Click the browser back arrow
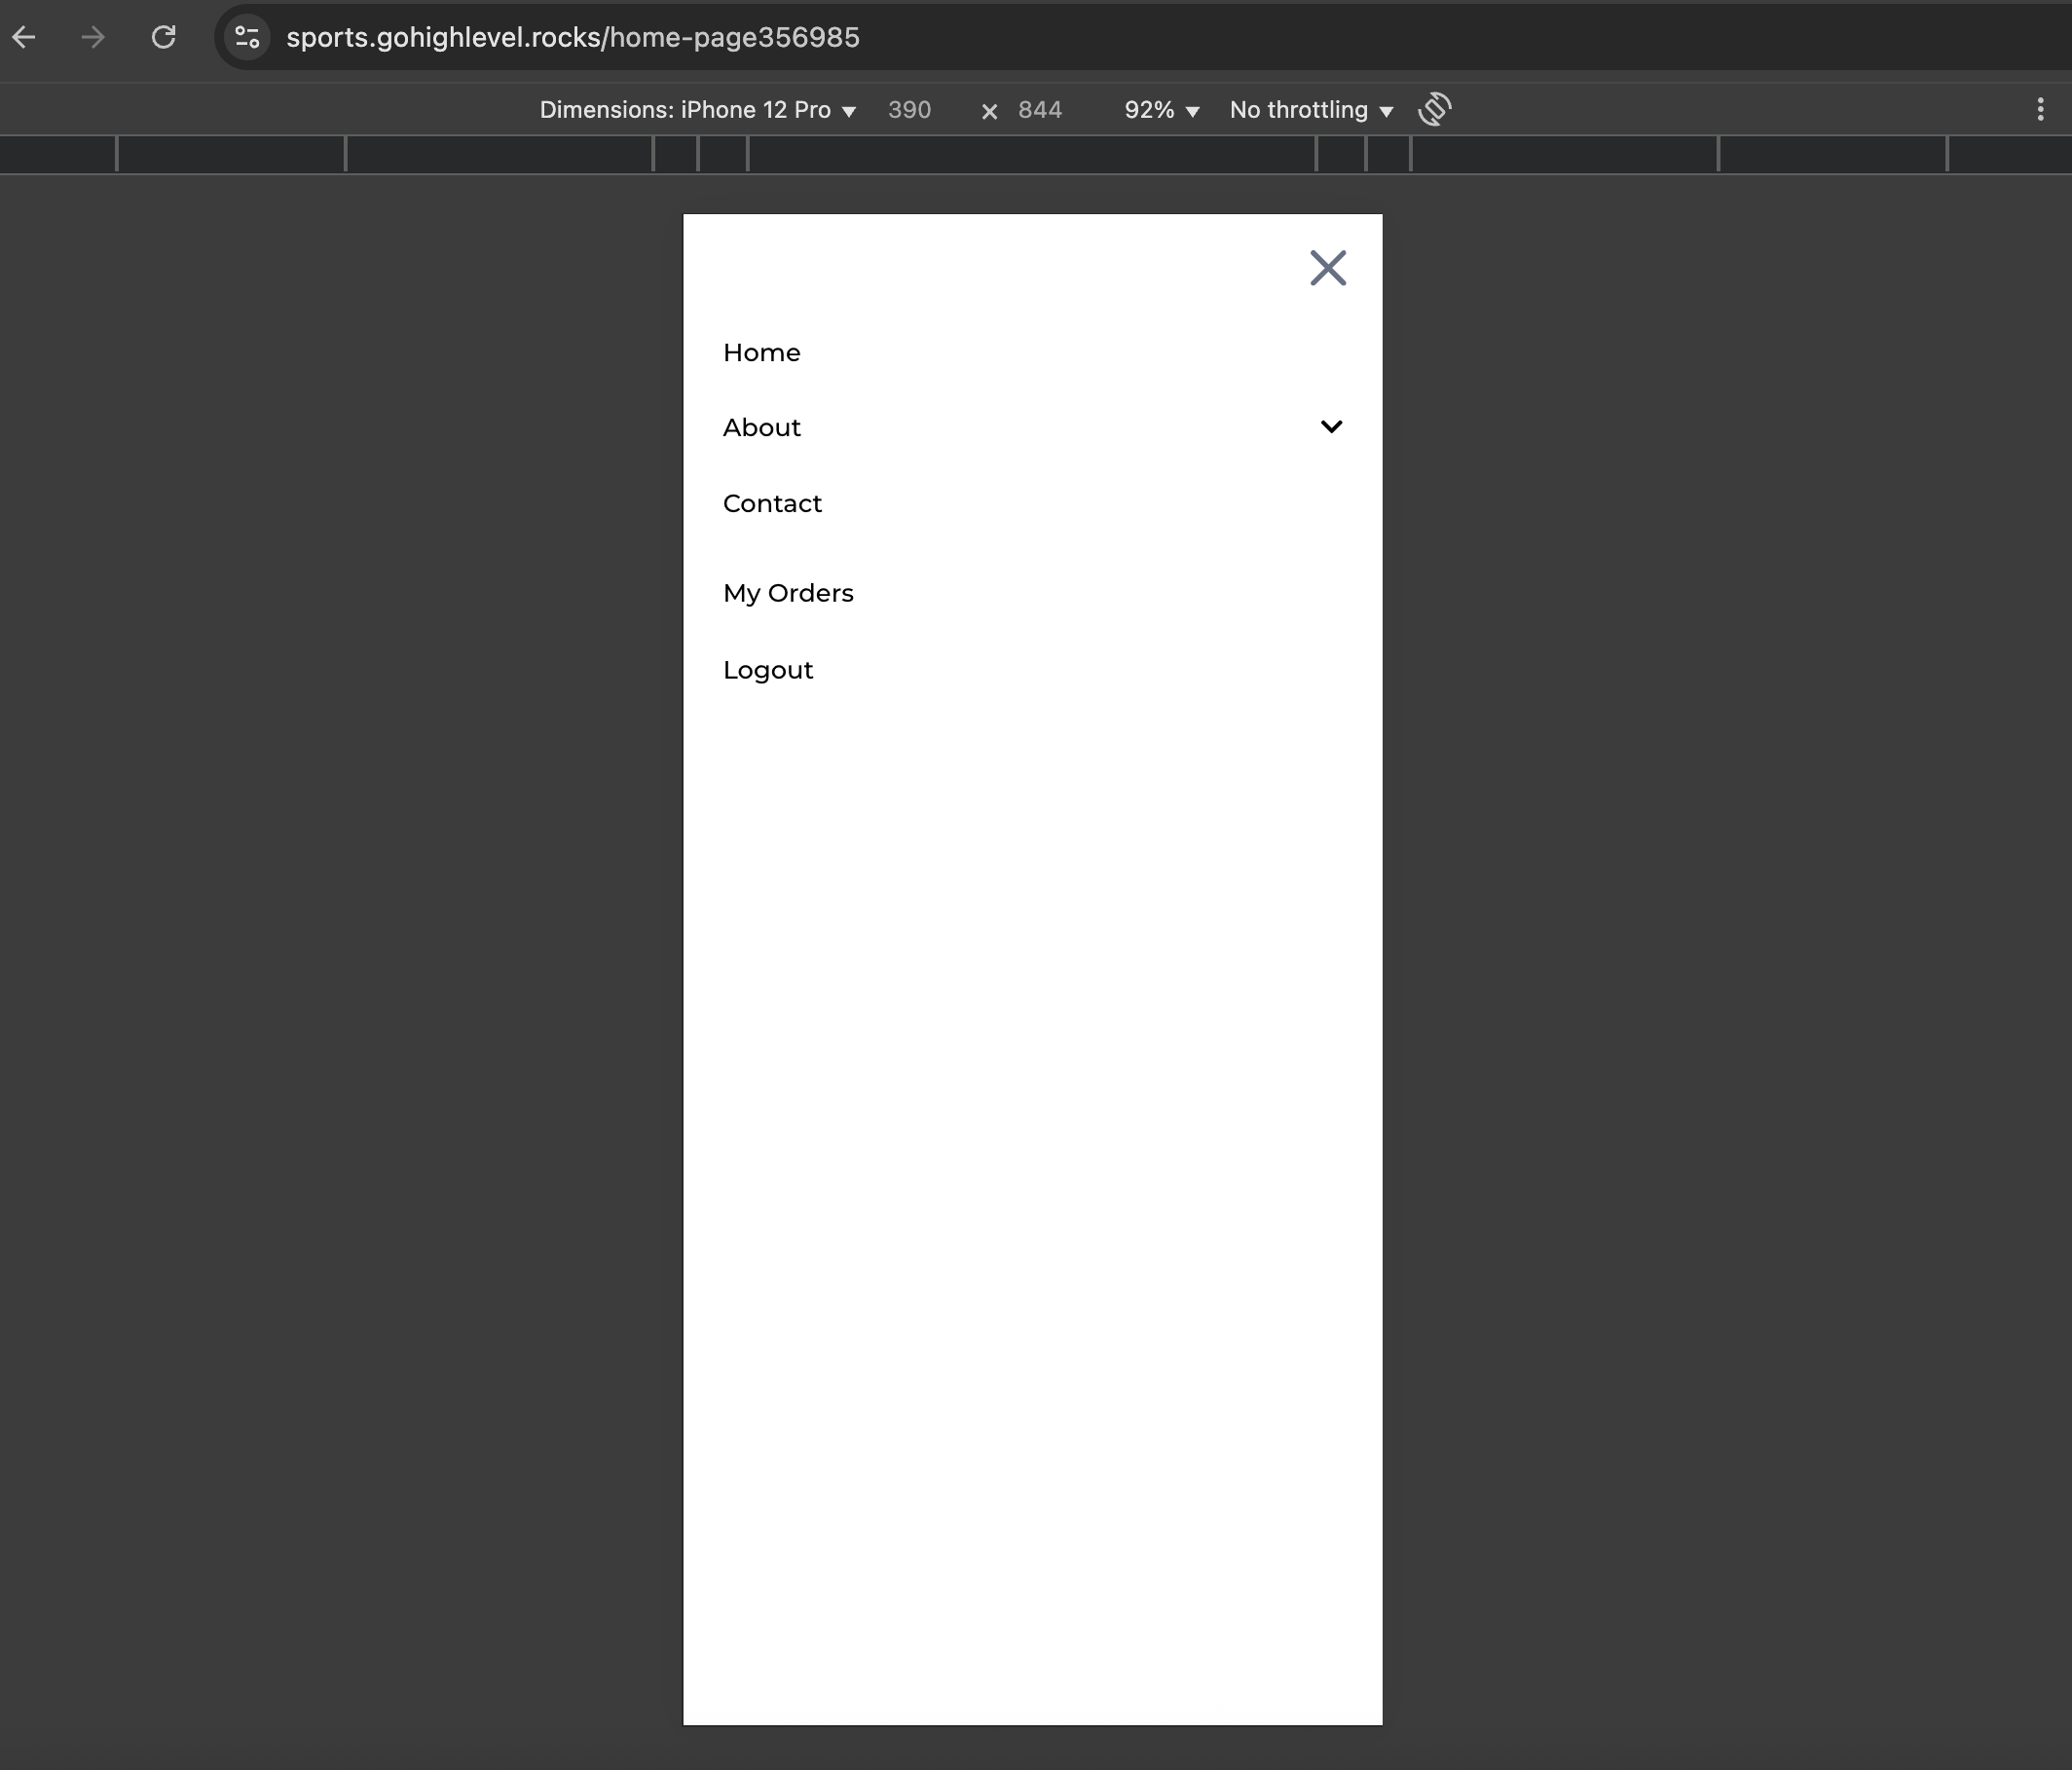Viewport: 2072px width, 1770px height. click(x=24, y=38)
